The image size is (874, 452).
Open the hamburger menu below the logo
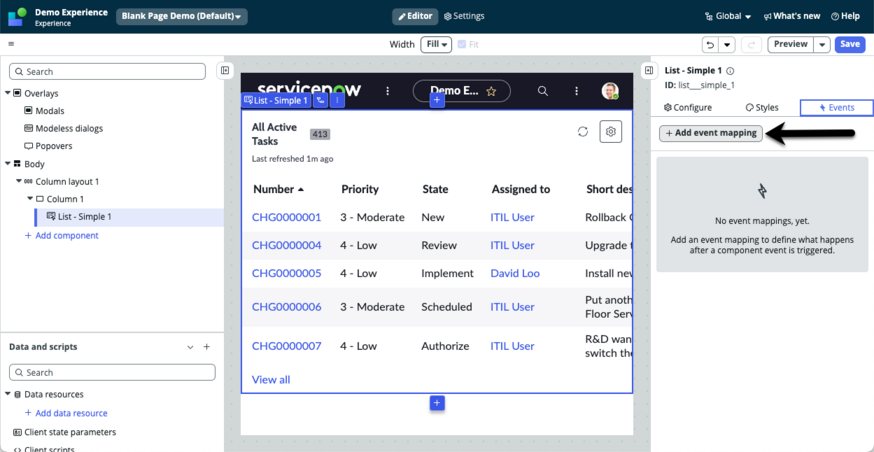click(11, 44)
